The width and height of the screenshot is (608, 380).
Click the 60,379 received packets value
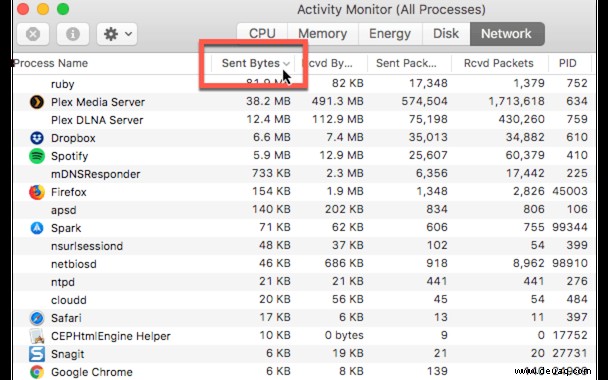[525, 155]
